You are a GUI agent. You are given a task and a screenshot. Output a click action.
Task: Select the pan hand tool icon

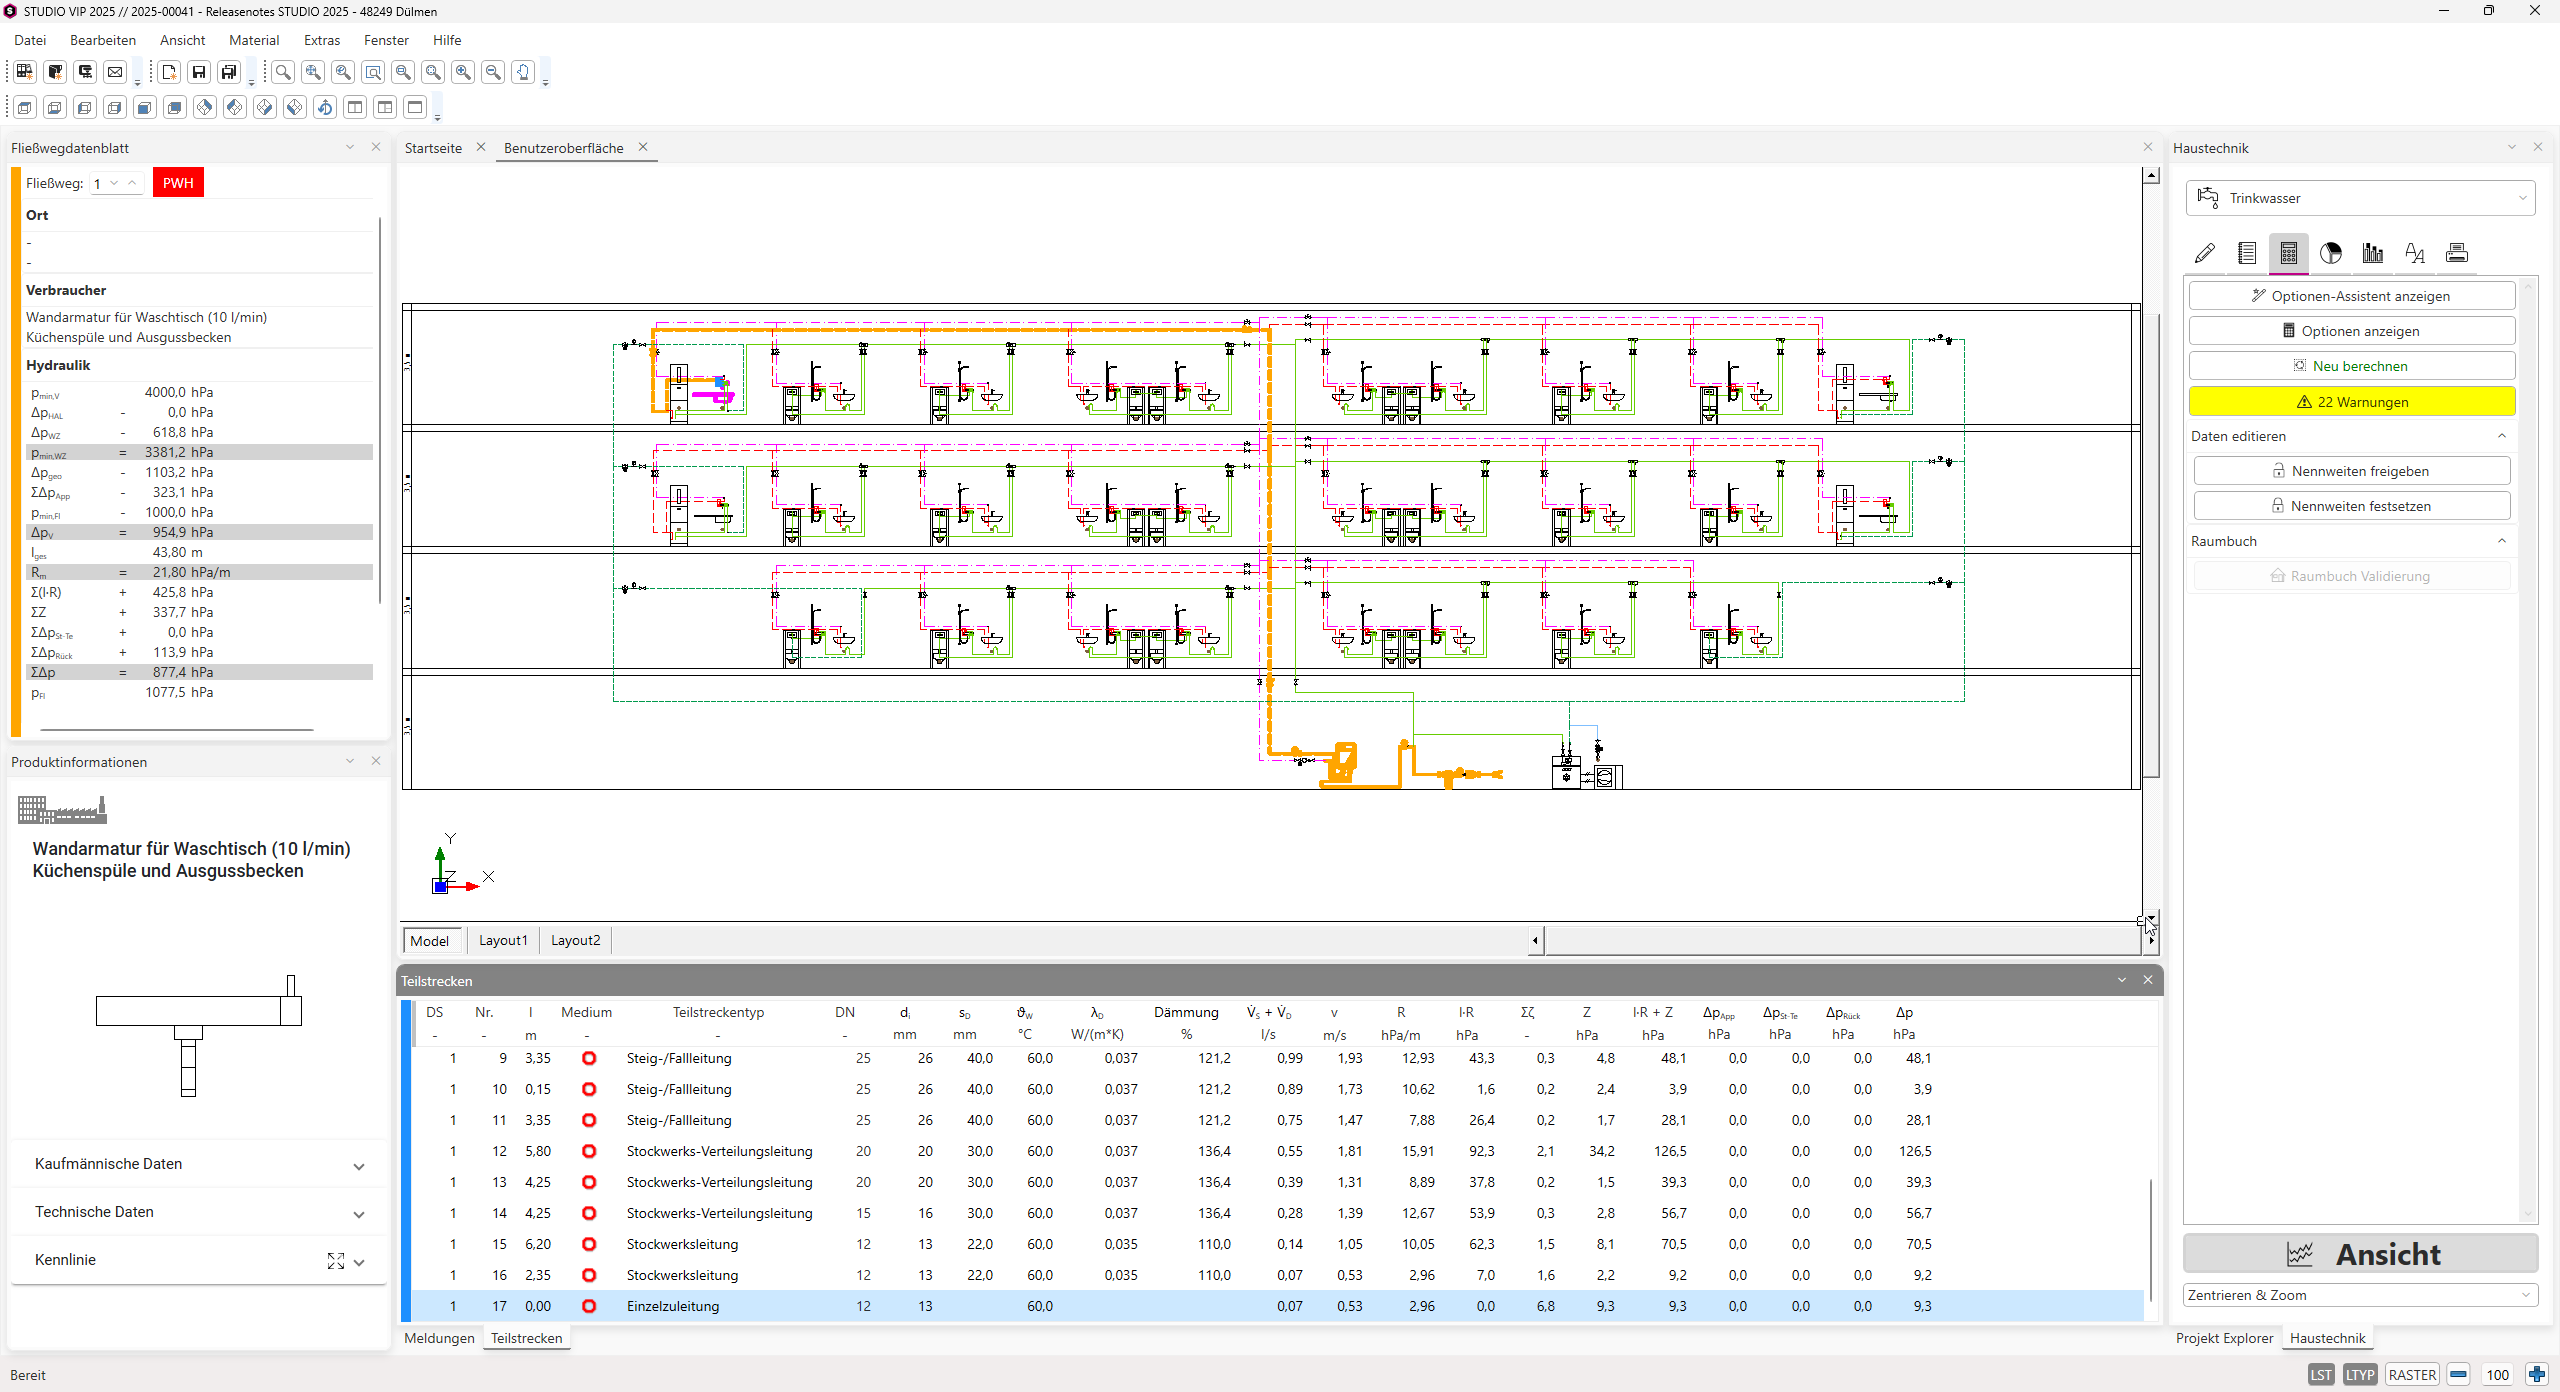coord(523,72)
